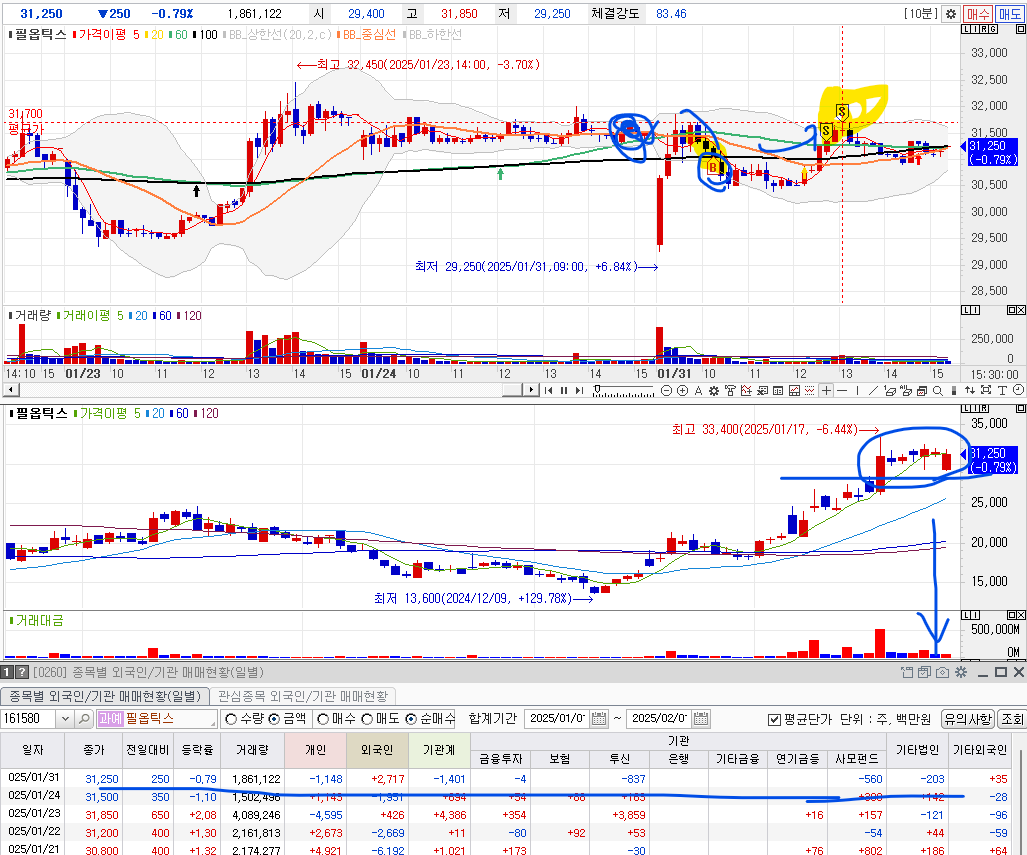The width and height of the screenshot is (1027, 855).
Task: Click the 거래이평 label in volume panel
Action: (86, 316)
